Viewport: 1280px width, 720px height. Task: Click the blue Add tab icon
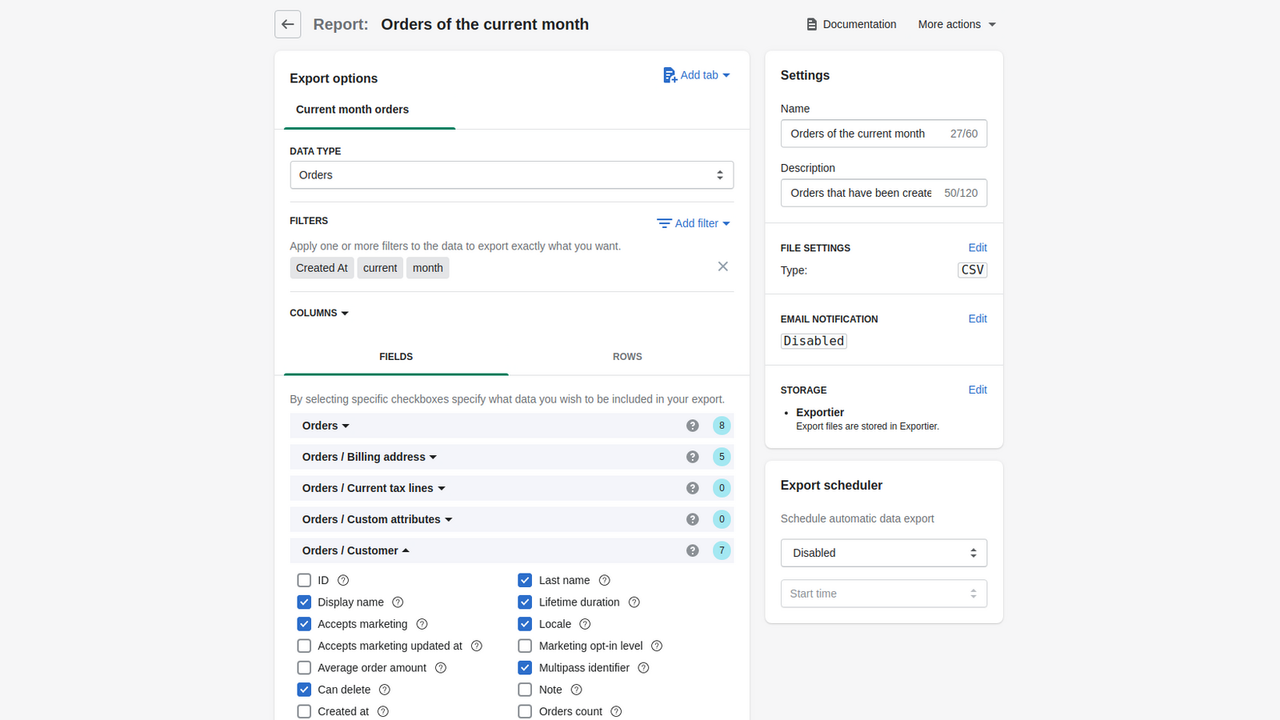pyautogui.click(x=668, y=74)
